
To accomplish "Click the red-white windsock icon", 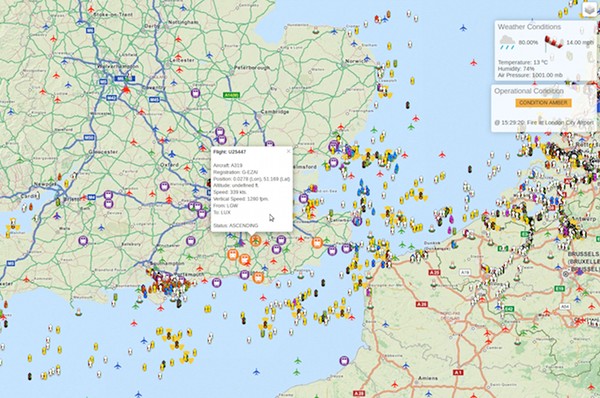I will click(554, 42).
